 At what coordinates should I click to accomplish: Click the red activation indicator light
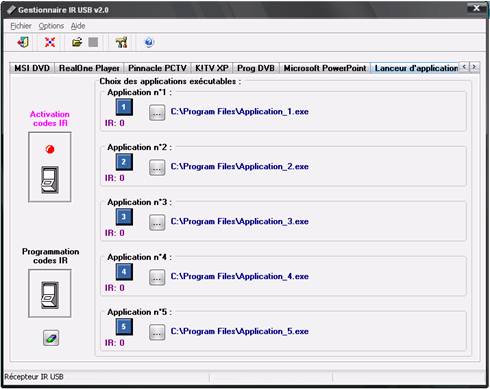tap(50, 149)
